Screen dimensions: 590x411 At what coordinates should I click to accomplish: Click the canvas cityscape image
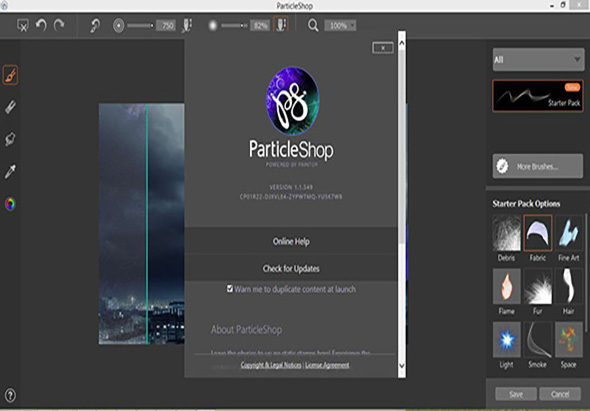pos(141,224)
